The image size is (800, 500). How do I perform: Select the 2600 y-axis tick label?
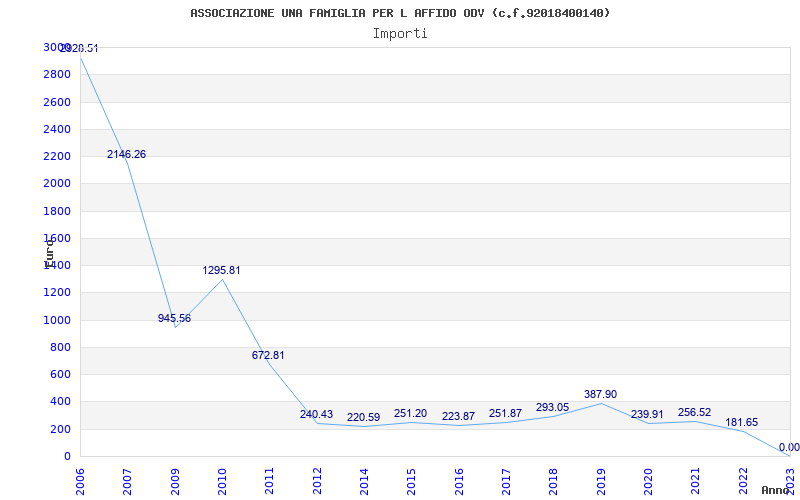point(57,102)
